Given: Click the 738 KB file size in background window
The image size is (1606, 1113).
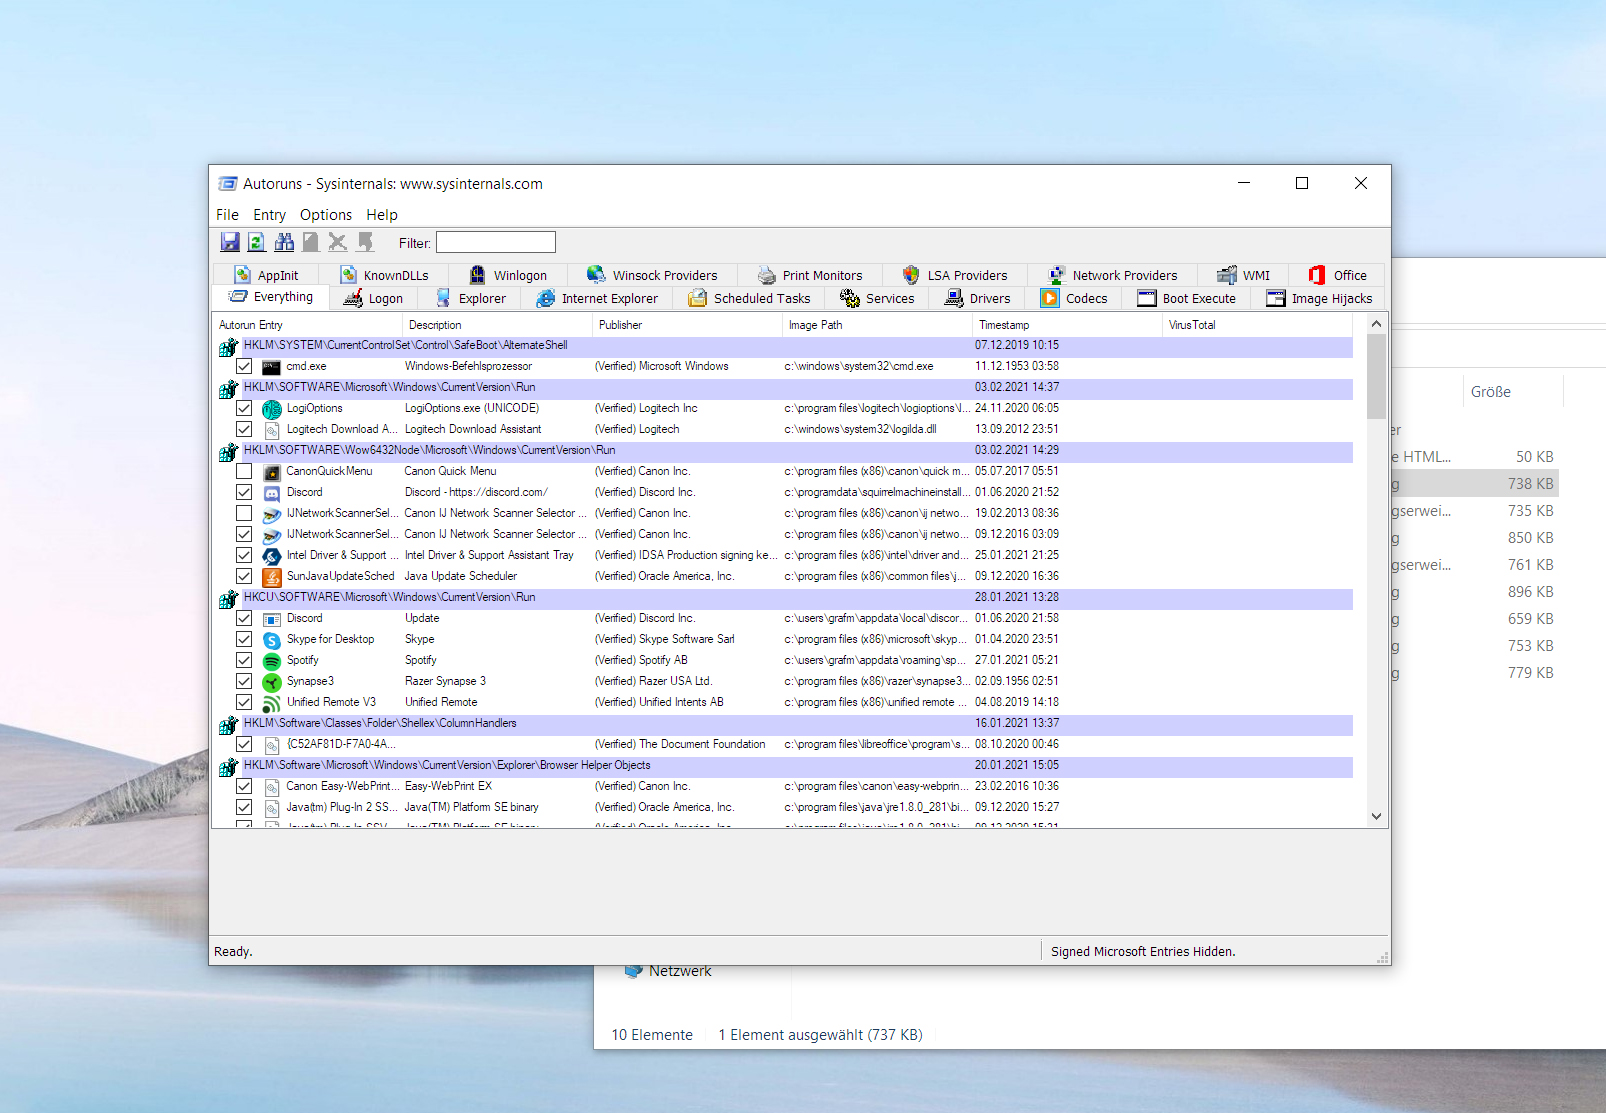Looking at the screenshot, I should [x=1531, y=484].
